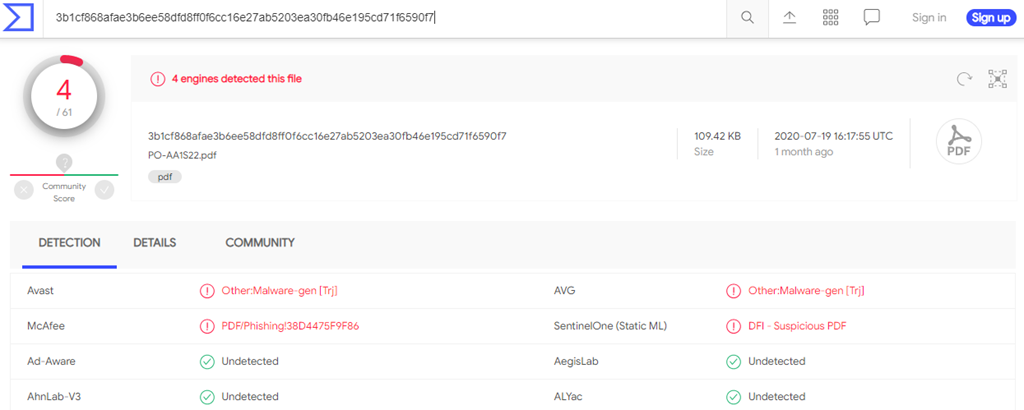Open the apps grid icon
The width and height of the screenshot is (1024, 410).
point(830,18)
